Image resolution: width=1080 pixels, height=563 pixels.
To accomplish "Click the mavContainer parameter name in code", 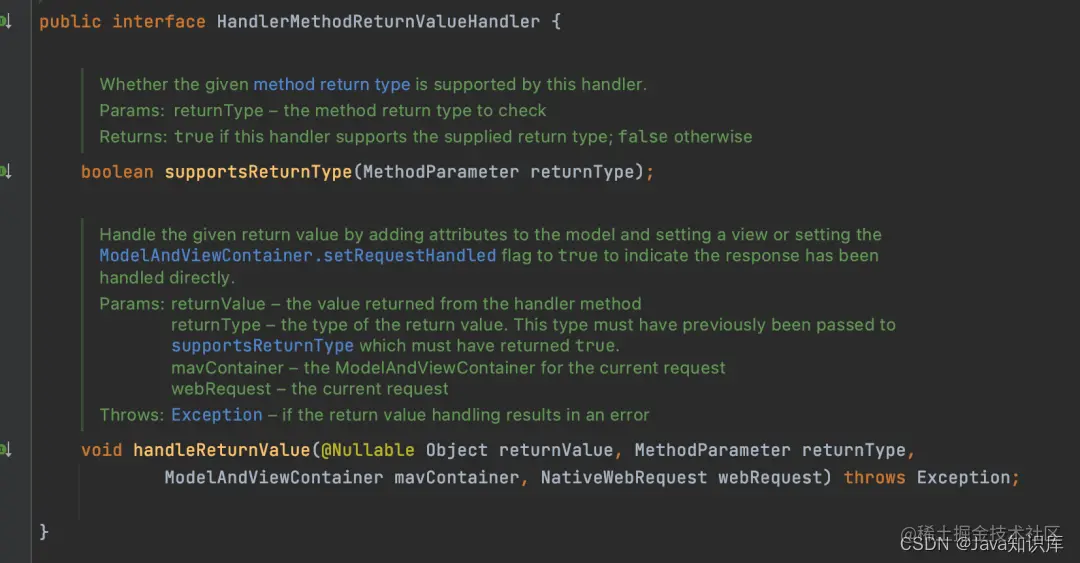I will 457,478.
